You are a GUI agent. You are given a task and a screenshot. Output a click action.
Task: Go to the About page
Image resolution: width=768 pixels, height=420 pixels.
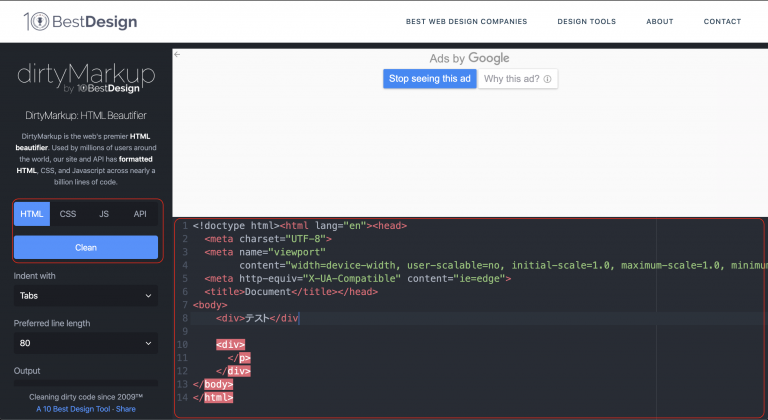point(660,22)
